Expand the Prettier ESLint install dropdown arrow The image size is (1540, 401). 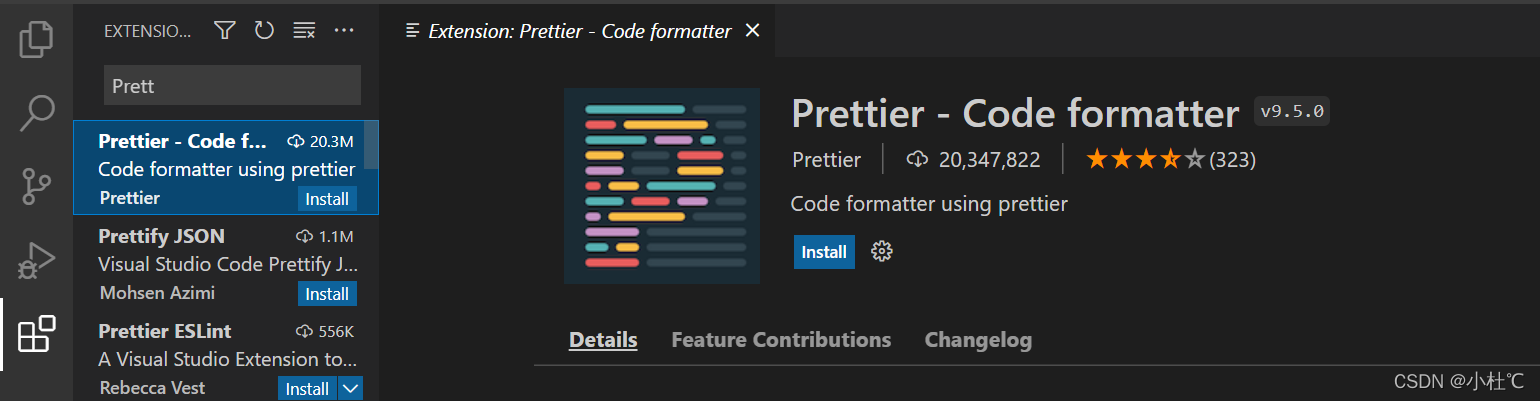[x=350, y=389]
